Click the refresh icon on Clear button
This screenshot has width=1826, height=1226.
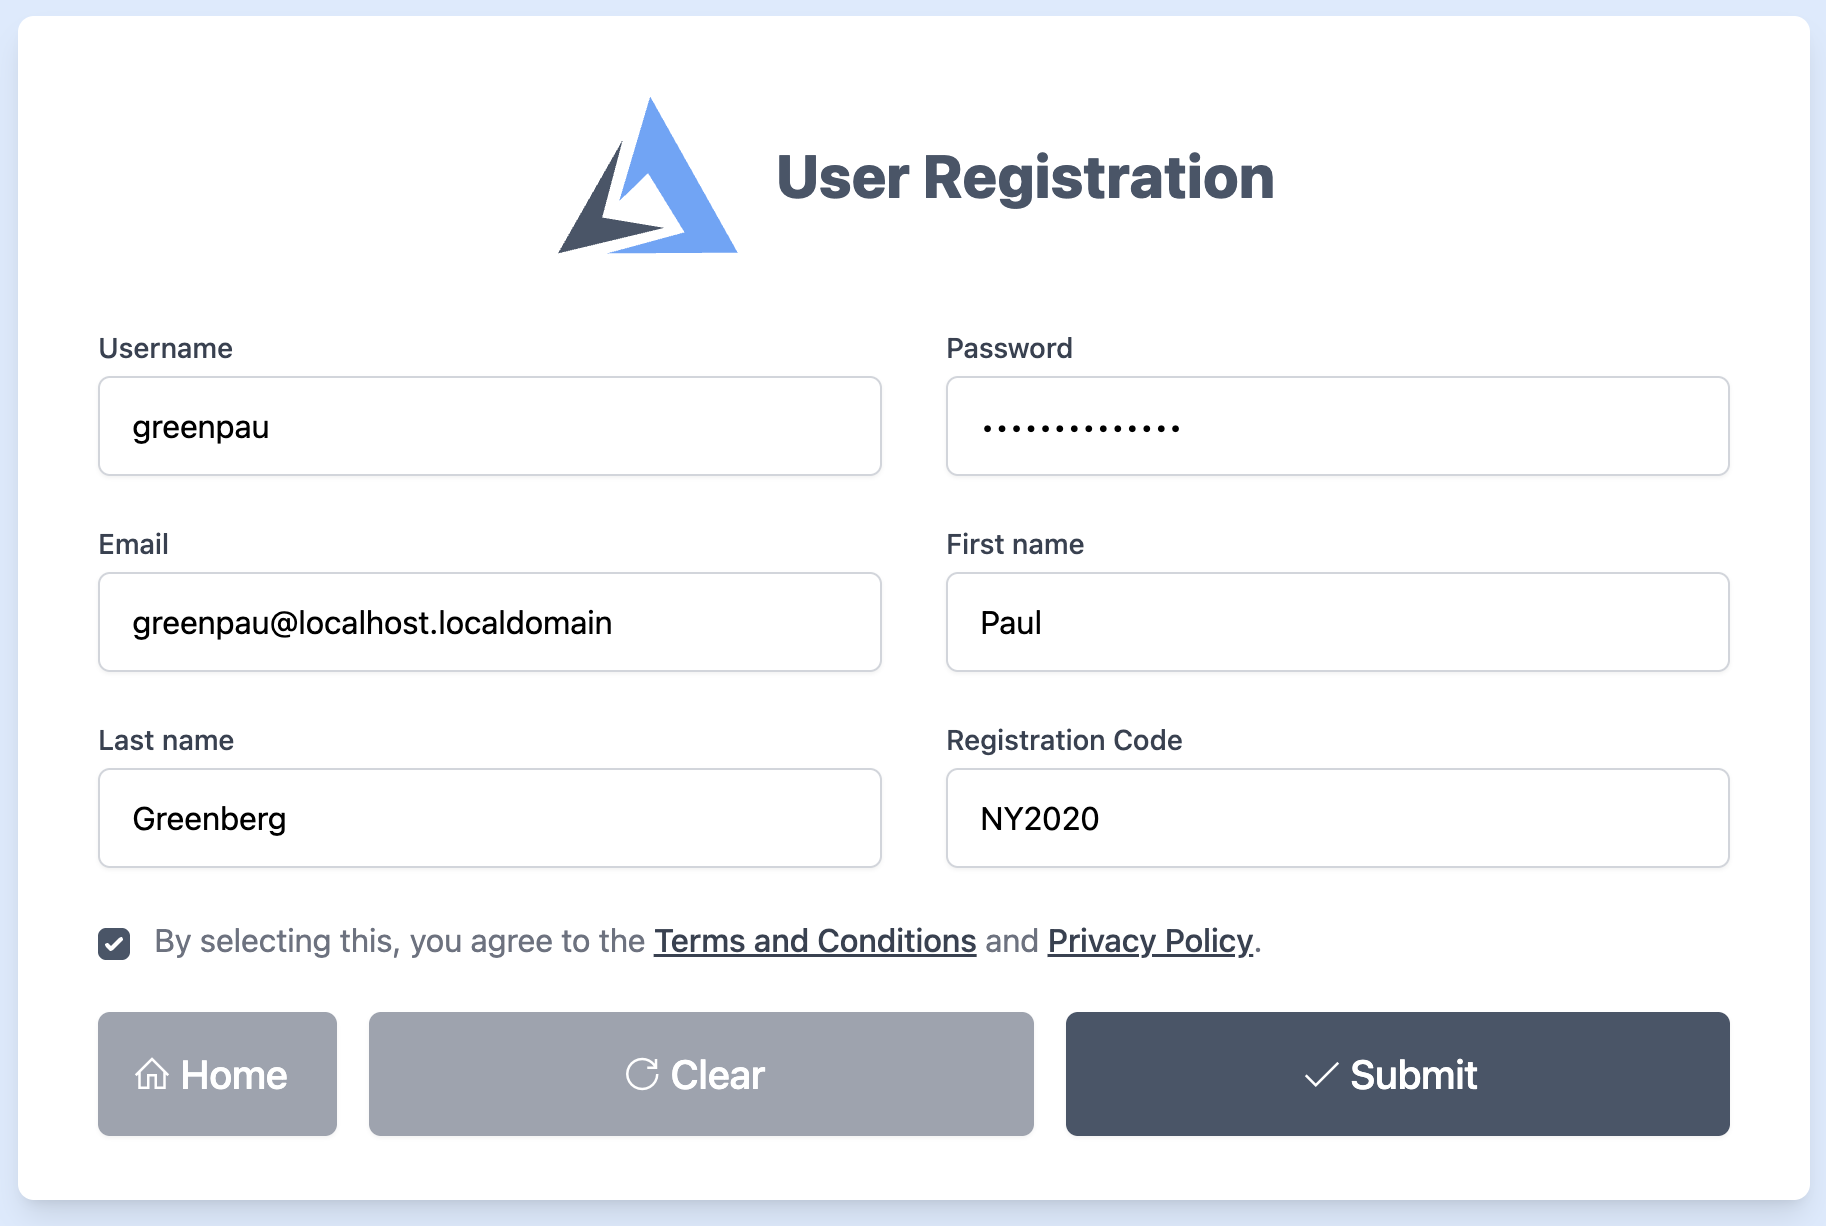(x=642, y=1074)
